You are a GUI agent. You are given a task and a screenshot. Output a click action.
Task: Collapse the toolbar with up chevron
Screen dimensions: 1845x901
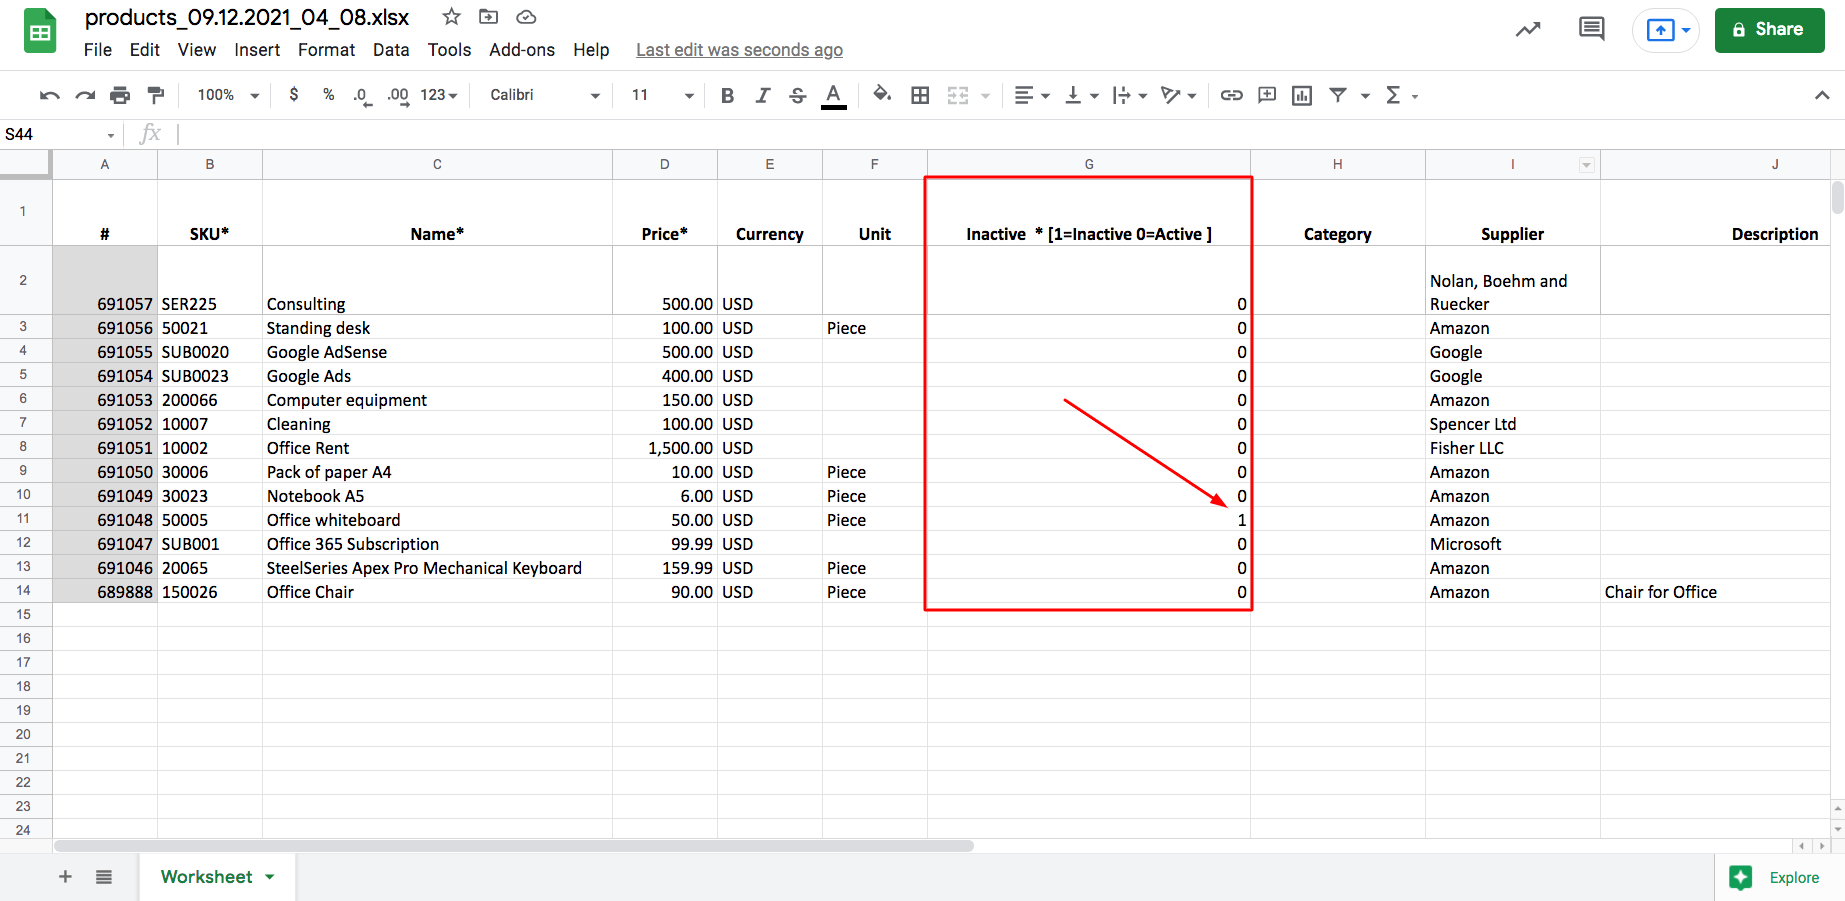tap(1822, 95)
